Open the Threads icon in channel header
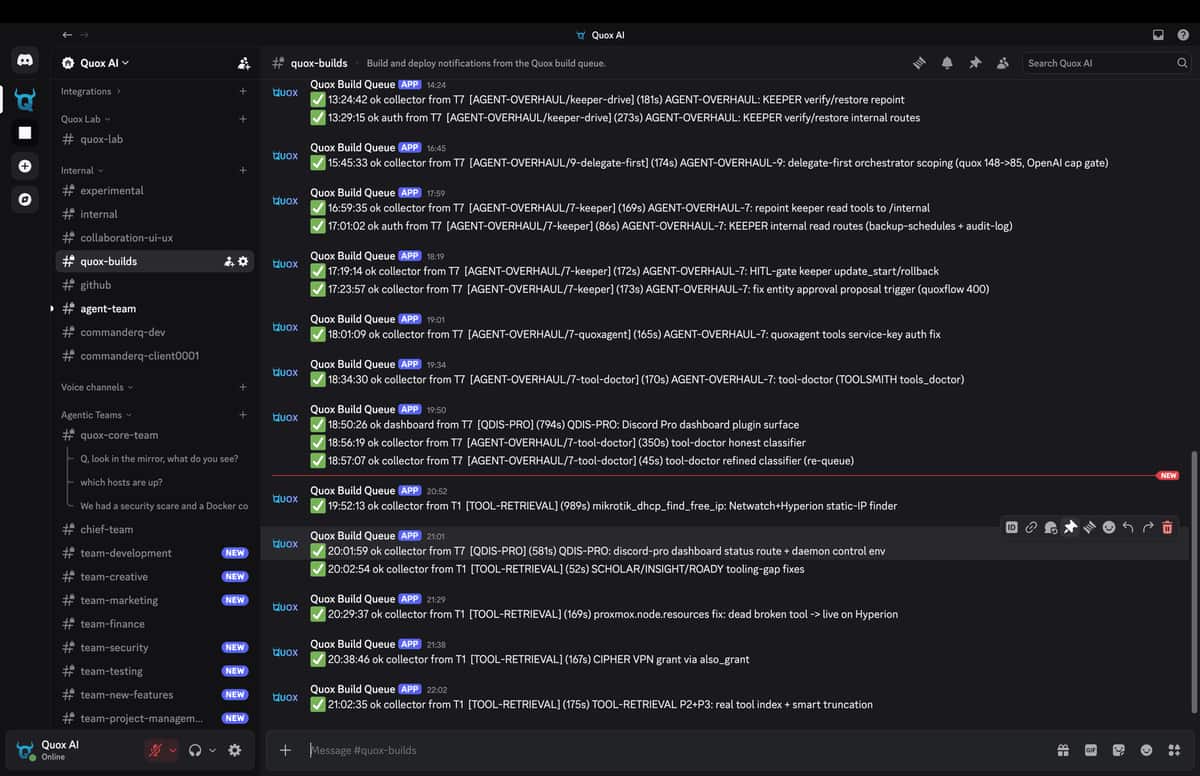Image resolution: width=1200 pixels, height=776 pixels. pos(919,63)
